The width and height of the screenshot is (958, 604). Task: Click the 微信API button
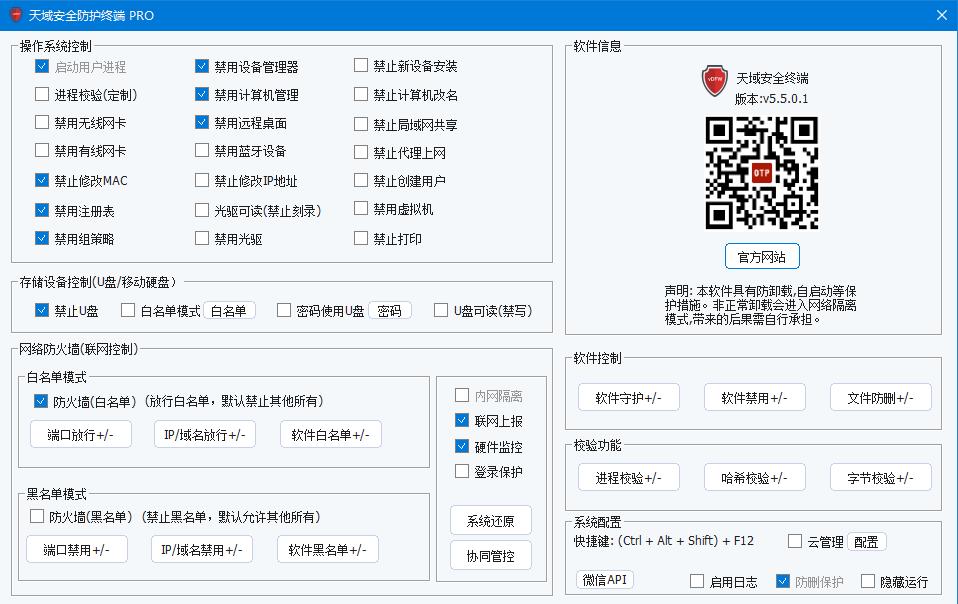(605, 579)
